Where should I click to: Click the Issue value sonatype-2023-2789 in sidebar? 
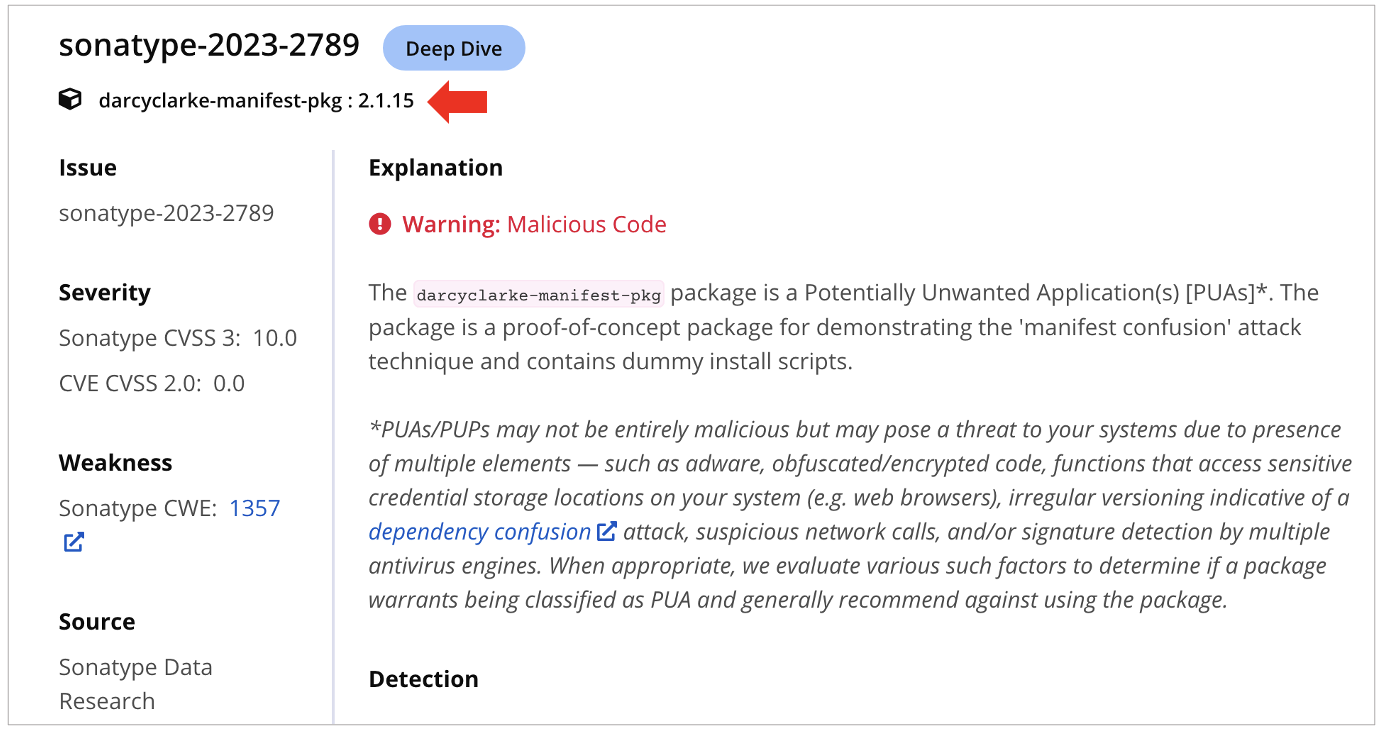(166, 213)
